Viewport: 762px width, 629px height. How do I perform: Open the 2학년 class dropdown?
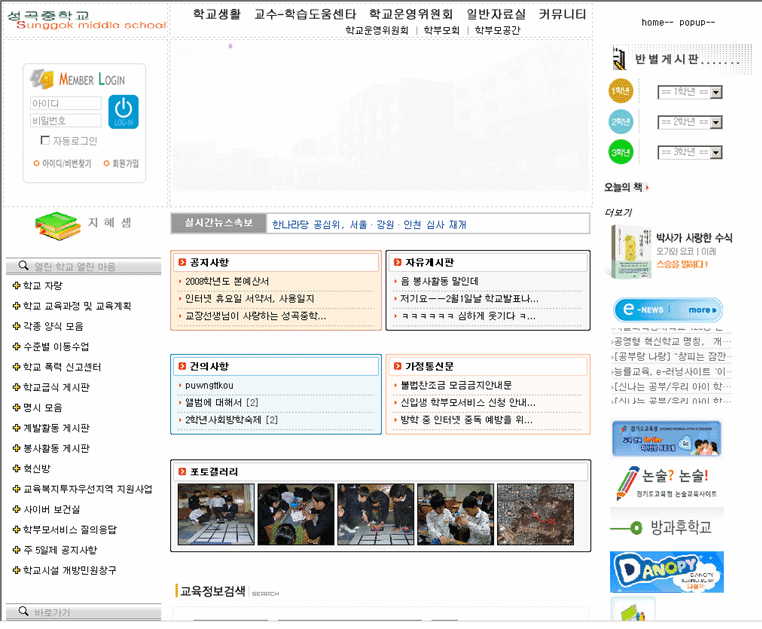pos(716,122)
